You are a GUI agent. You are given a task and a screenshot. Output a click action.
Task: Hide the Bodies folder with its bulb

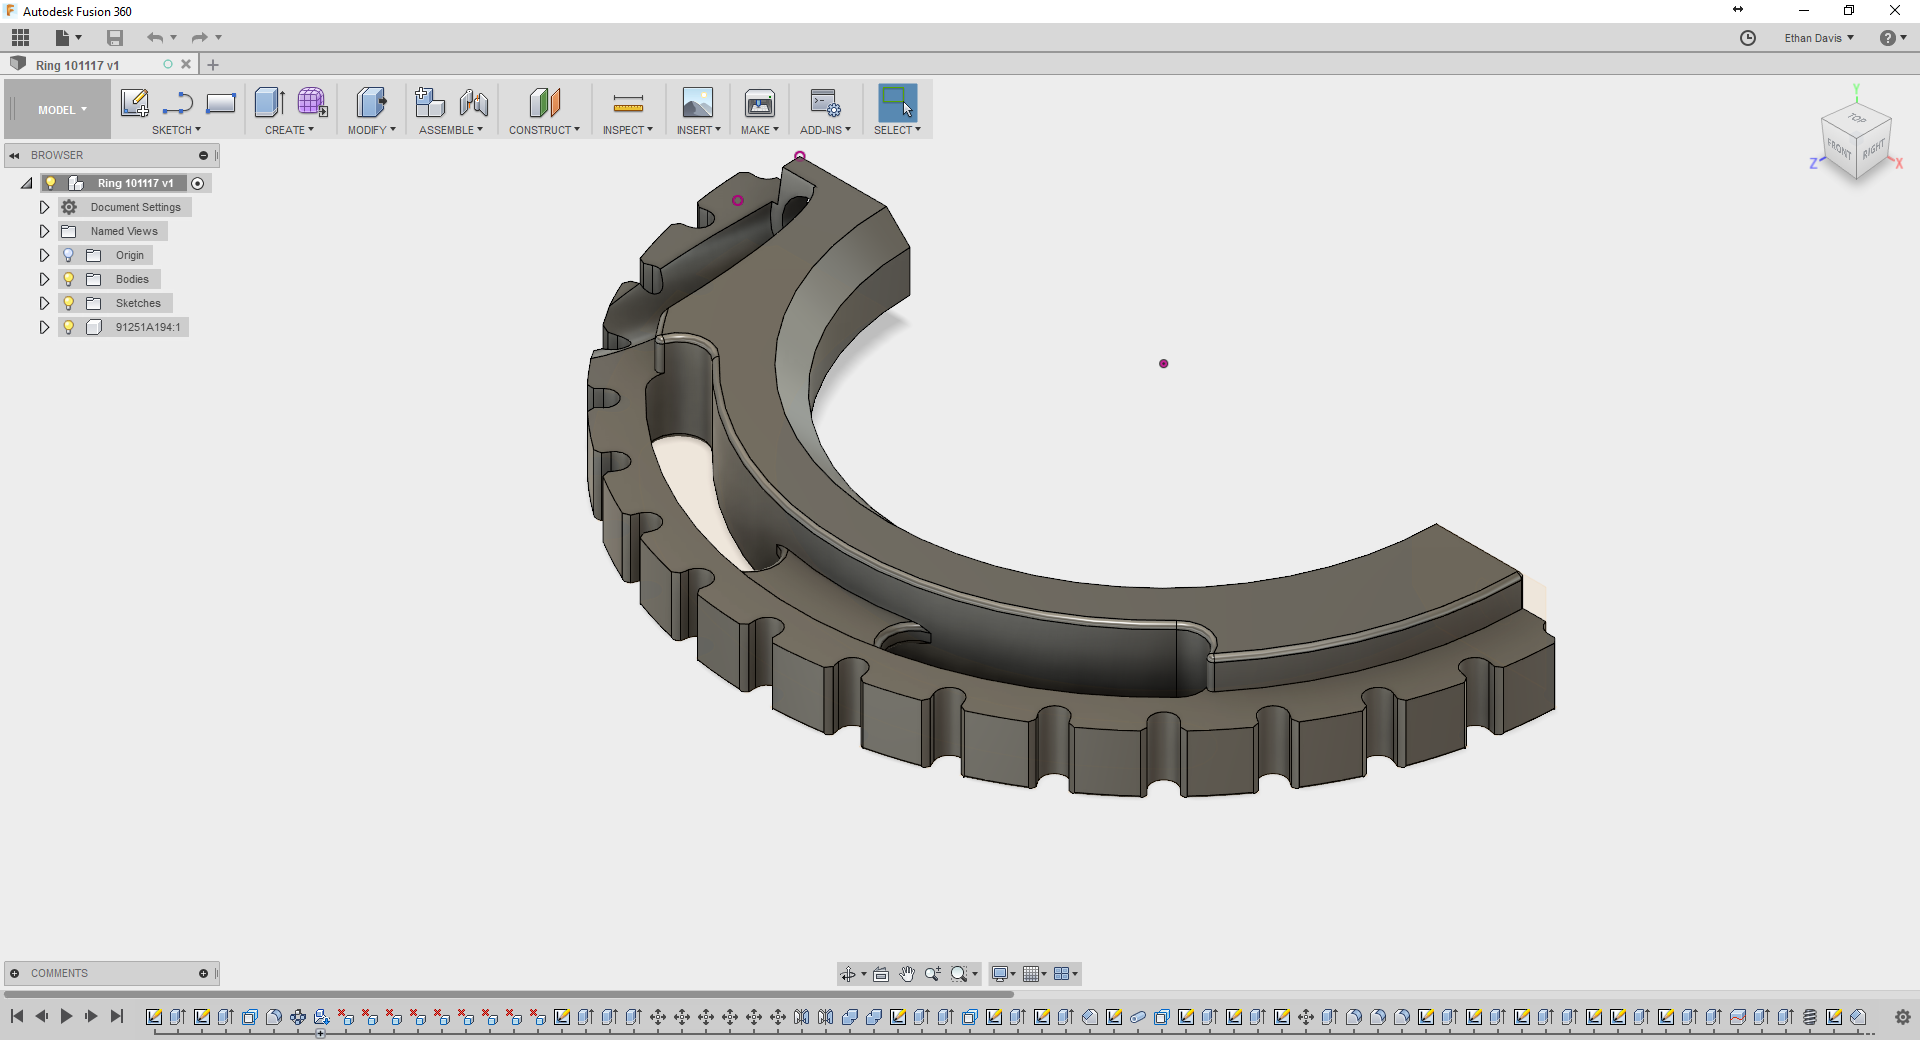67,279
